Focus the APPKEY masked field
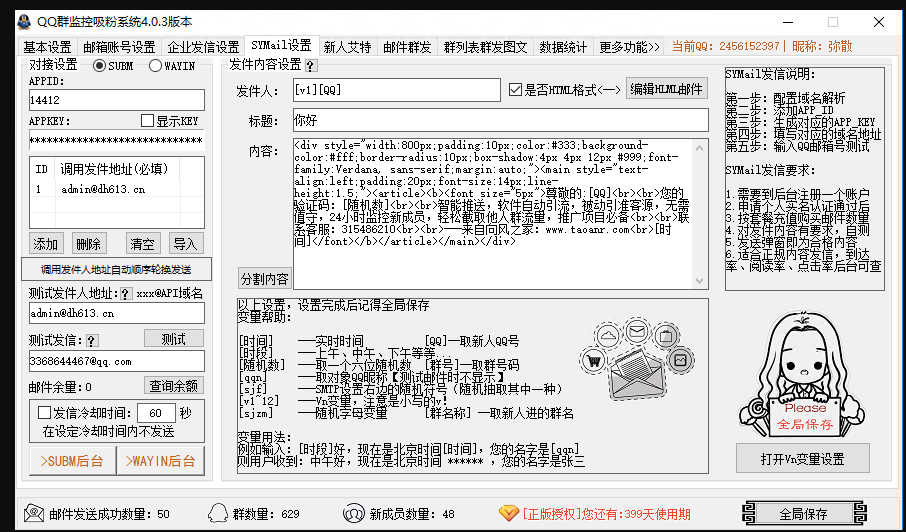 [x=117, y=140]
